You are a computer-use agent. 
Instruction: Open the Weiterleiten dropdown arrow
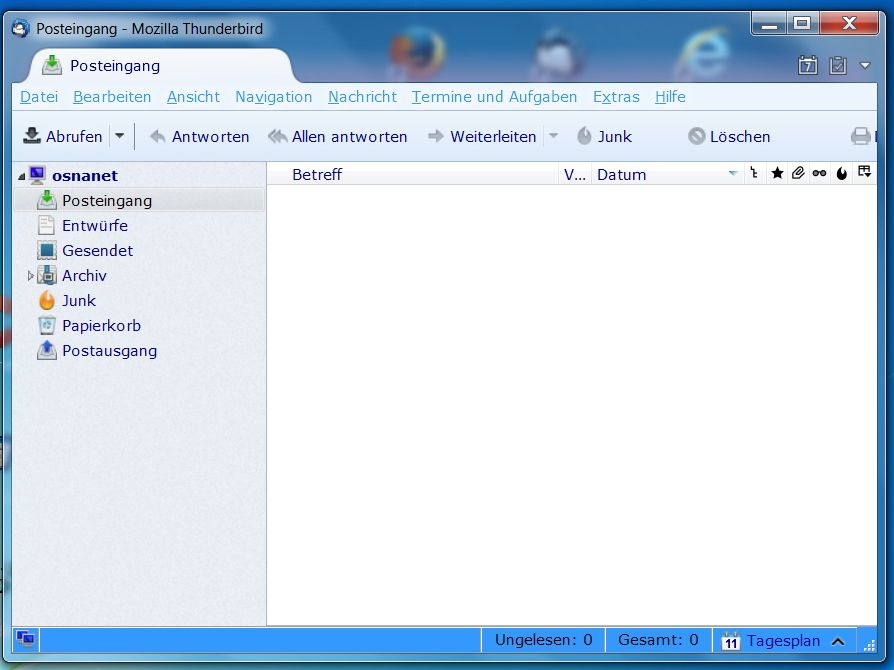[x=553, y=137]
